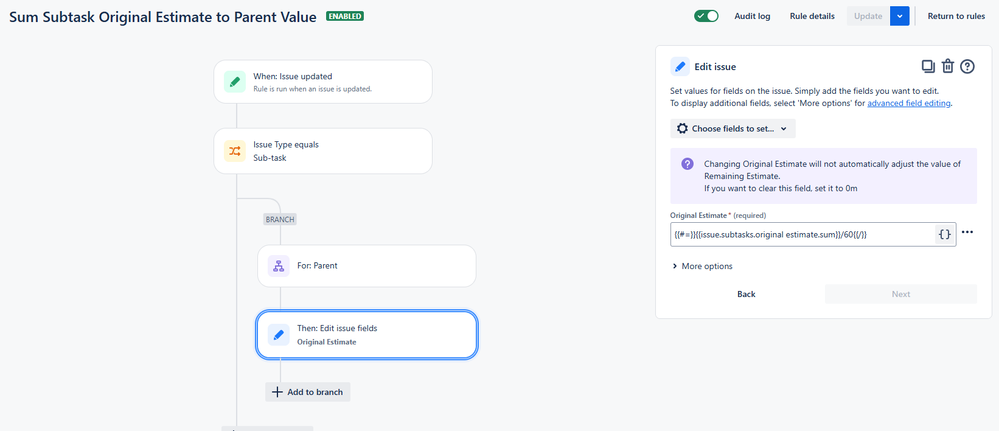Click the pencil icon on Edit issue fields action
This screenshot has height=431, width=999.
279,335
